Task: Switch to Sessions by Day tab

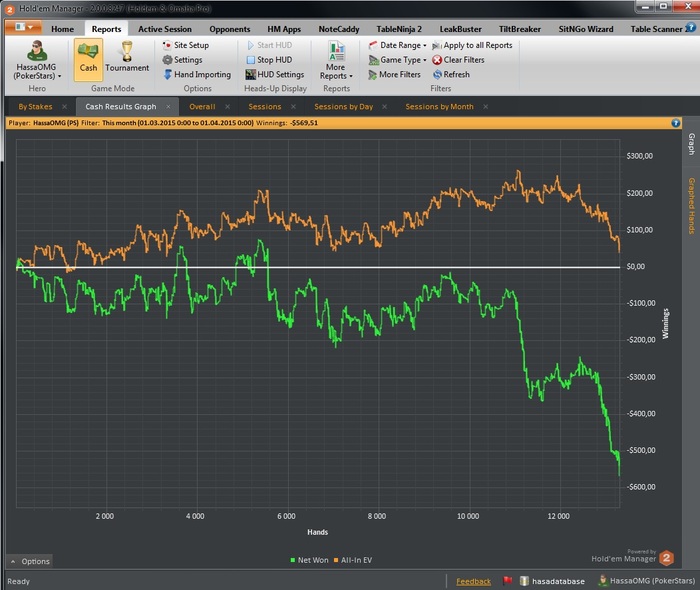Action: (x=343, y=107)
